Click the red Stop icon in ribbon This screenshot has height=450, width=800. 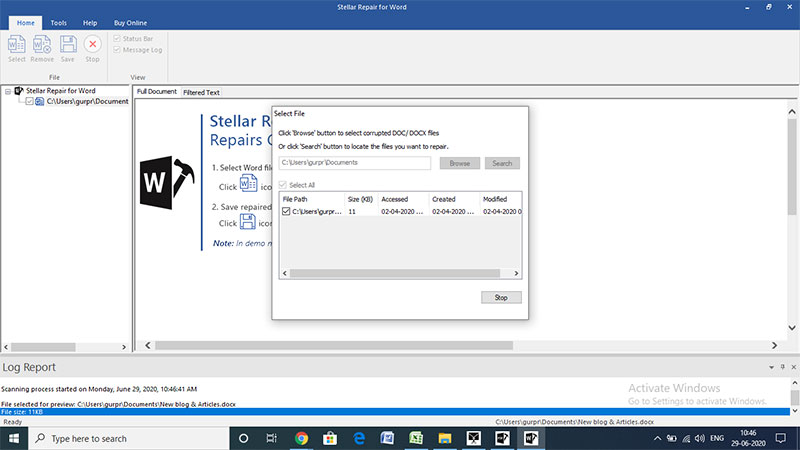[92, 44]
